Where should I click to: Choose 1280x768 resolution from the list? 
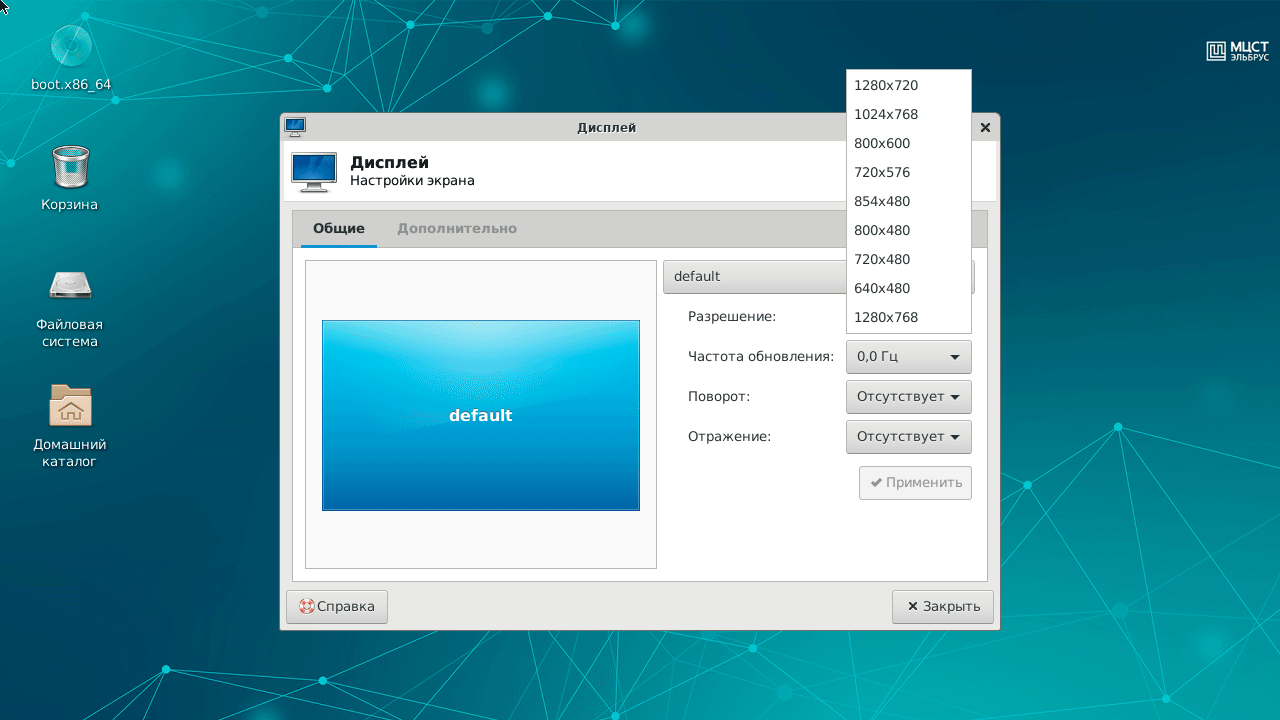coord(909,317)
